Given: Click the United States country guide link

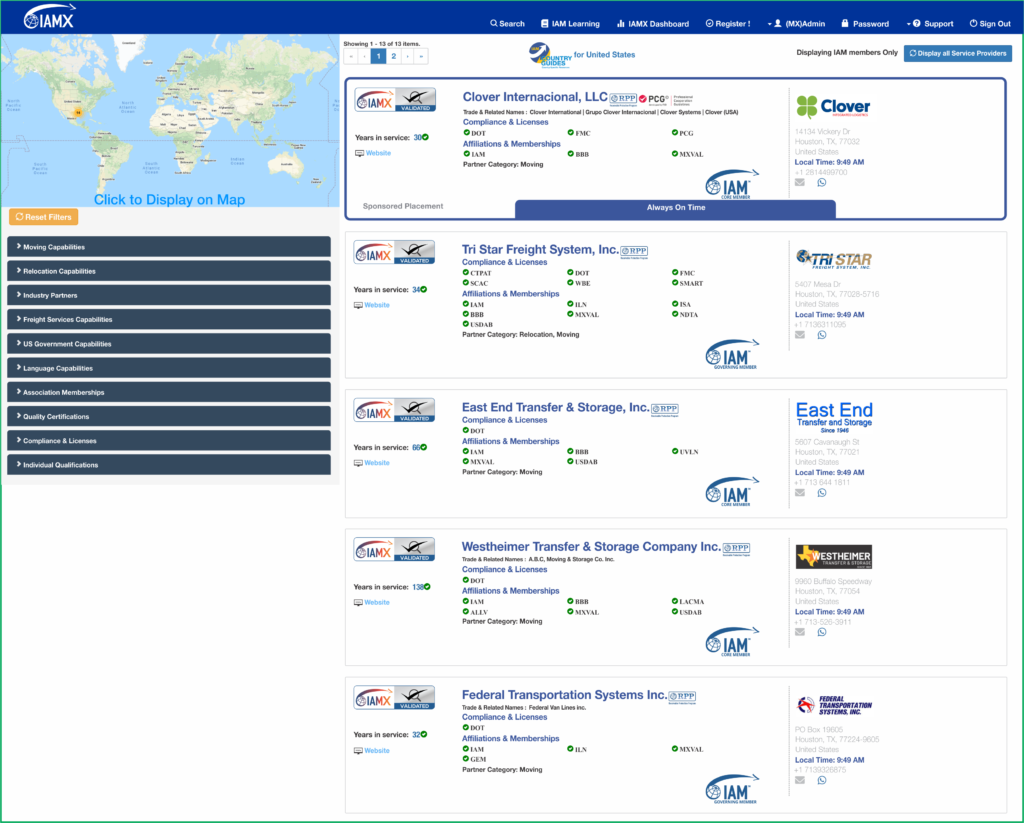Looking at the screenshot, I should tap(605, 55).
